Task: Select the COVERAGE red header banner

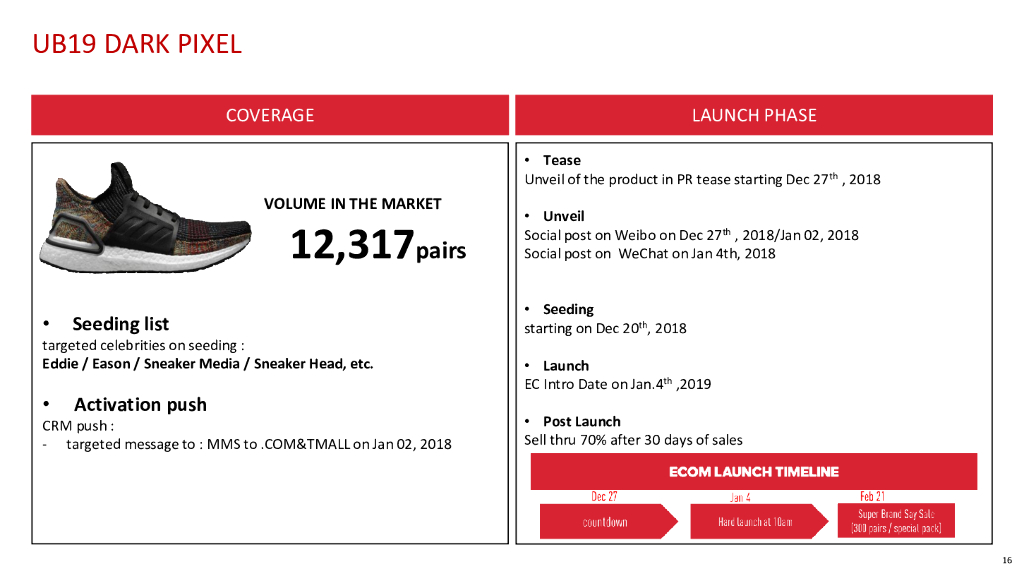Action: (270, 115)
